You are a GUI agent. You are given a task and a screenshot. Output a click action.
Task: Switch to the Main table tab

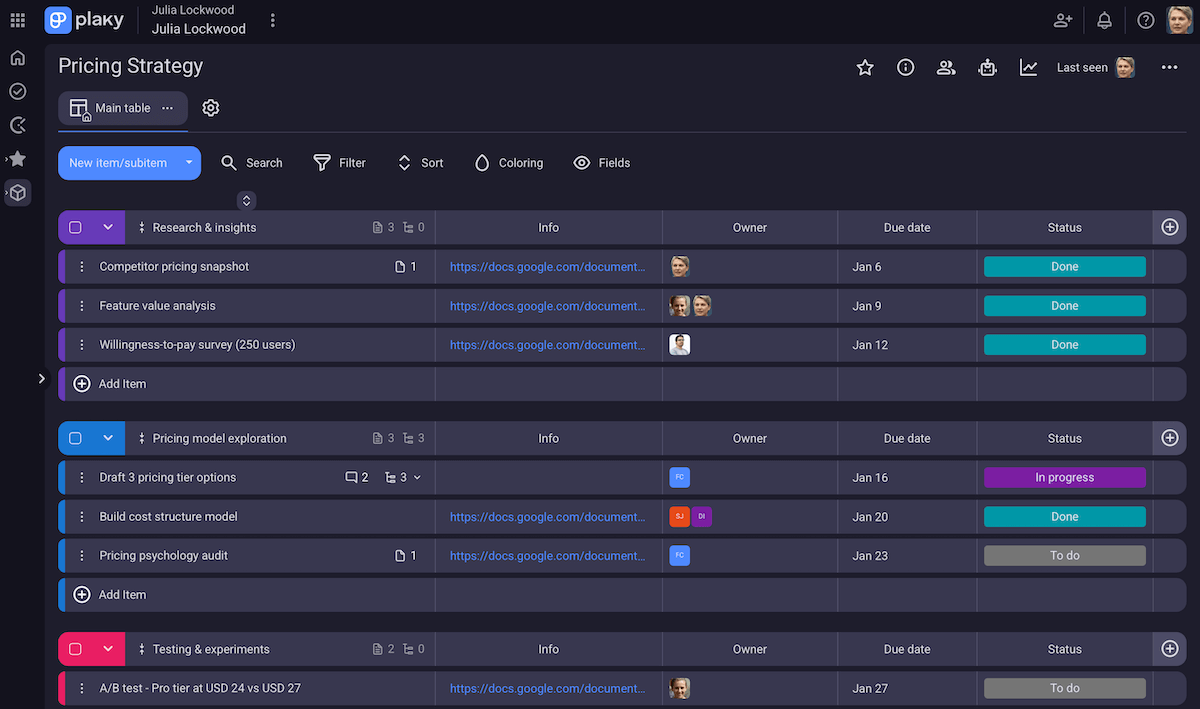pyautogui.click(x=122, y=107)
